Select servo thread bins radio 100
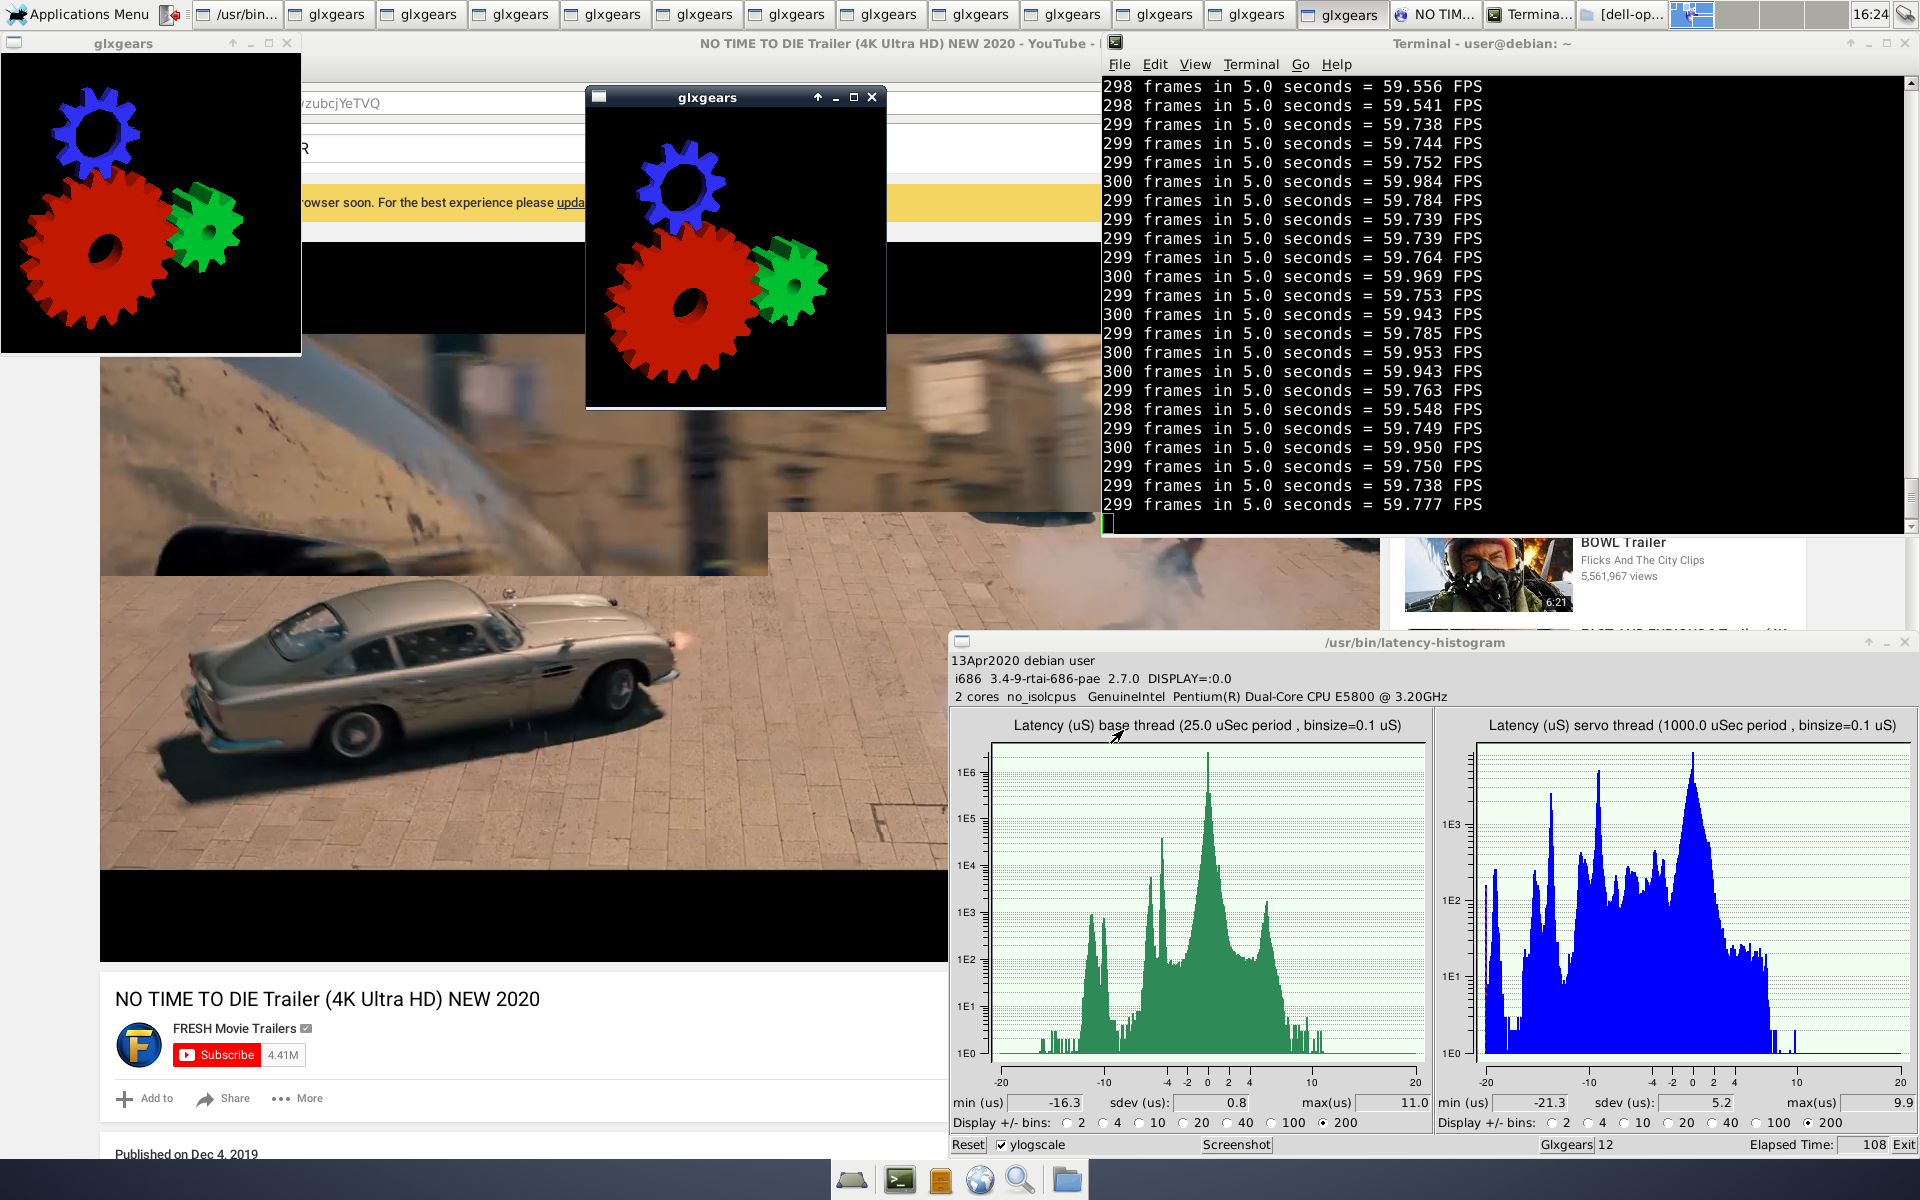1920x1200 pixels. coord(1756,1123)
